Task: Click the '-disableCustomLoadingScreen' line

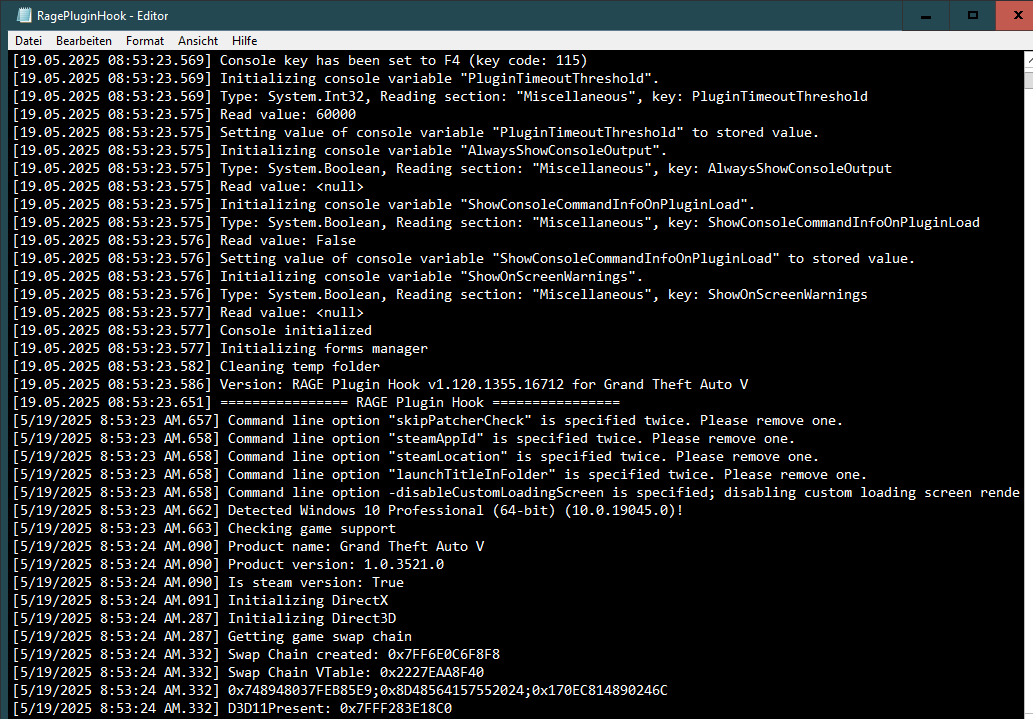Action: coord(516,493)
